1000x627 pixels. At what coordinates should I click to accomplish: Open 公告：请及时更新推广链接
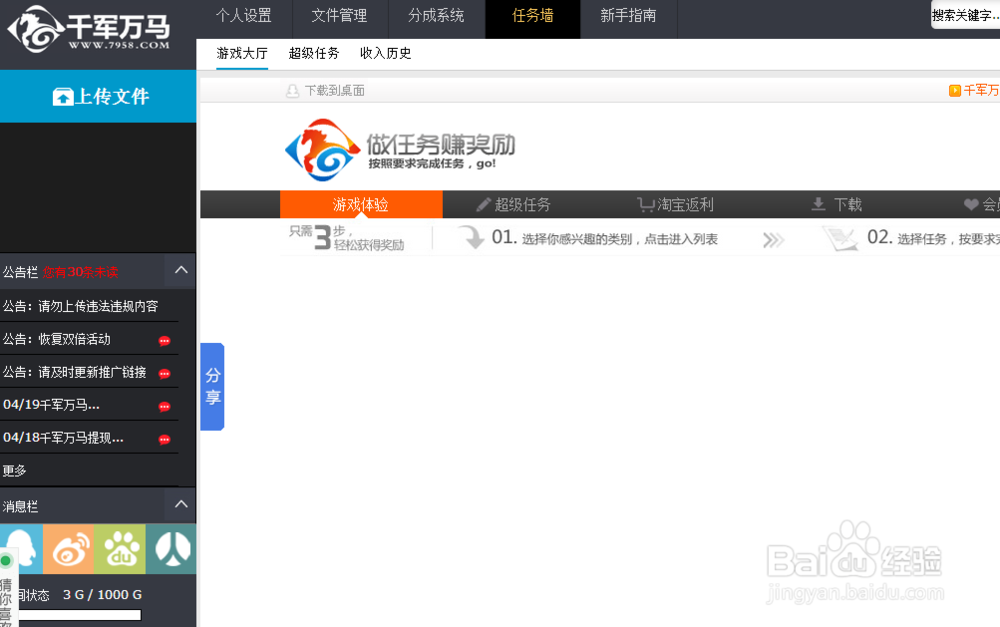(x=75, y=372)
